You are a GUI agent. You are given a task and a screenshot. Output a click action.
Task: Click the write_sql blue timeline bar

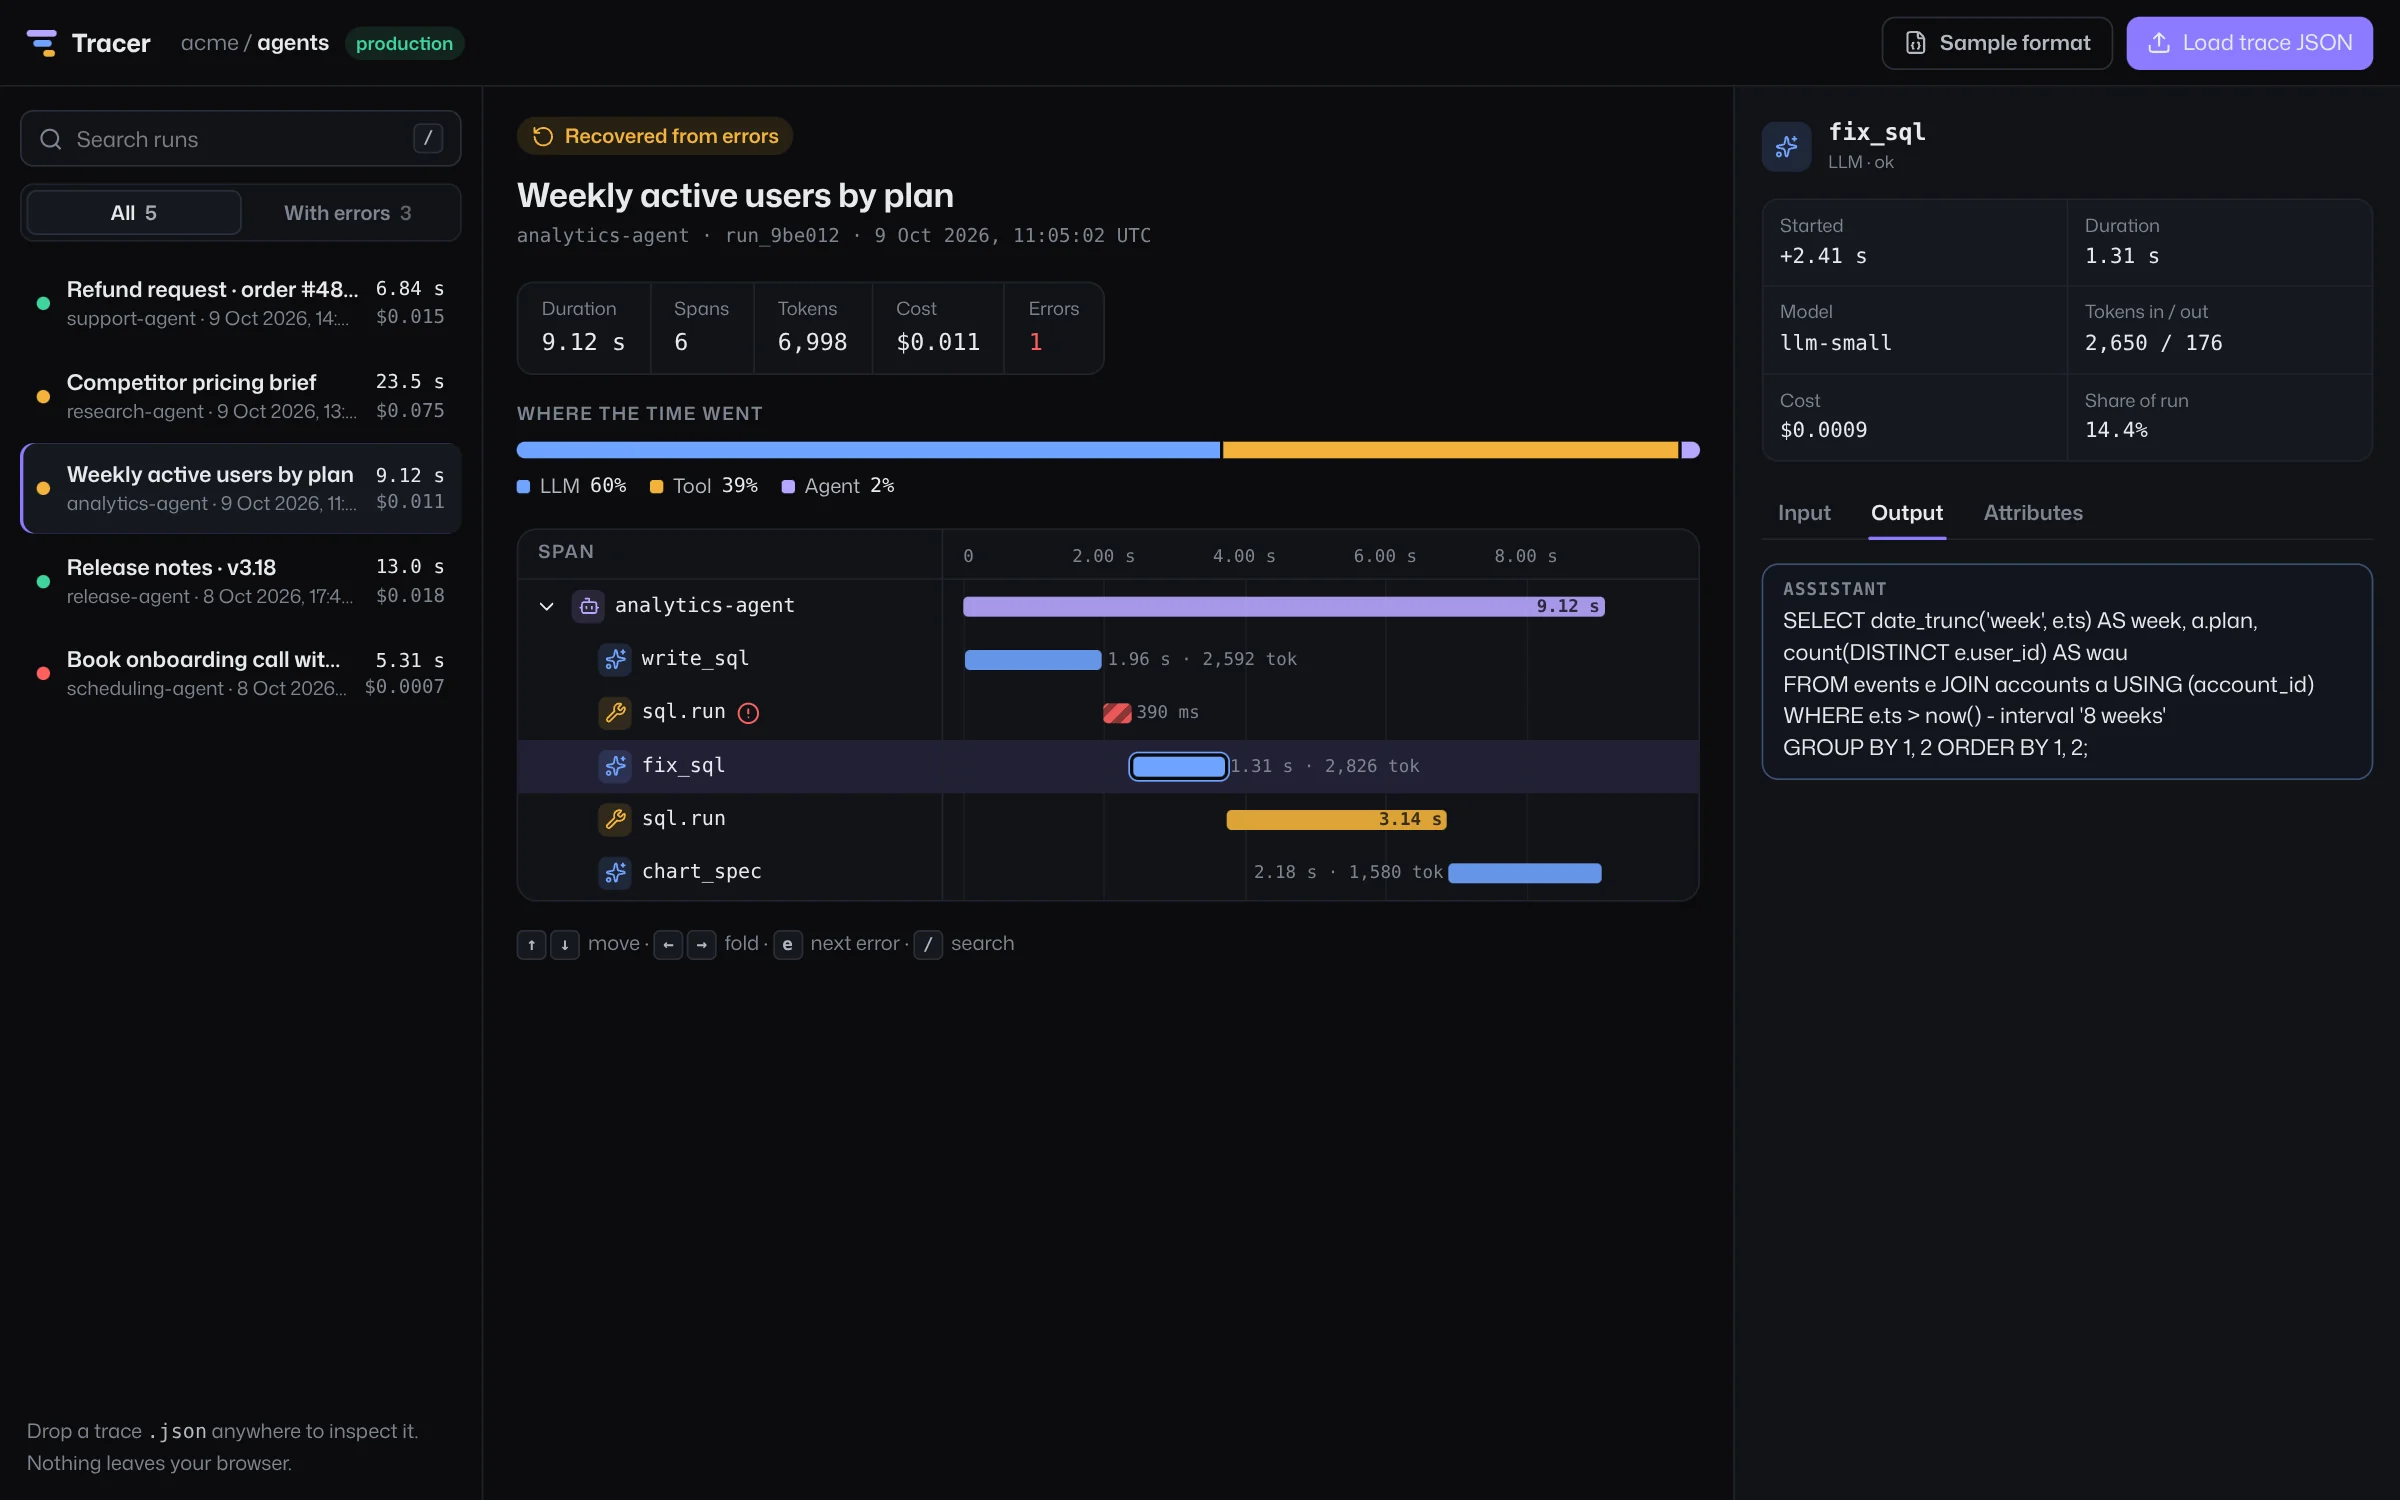coord(1033,660)
